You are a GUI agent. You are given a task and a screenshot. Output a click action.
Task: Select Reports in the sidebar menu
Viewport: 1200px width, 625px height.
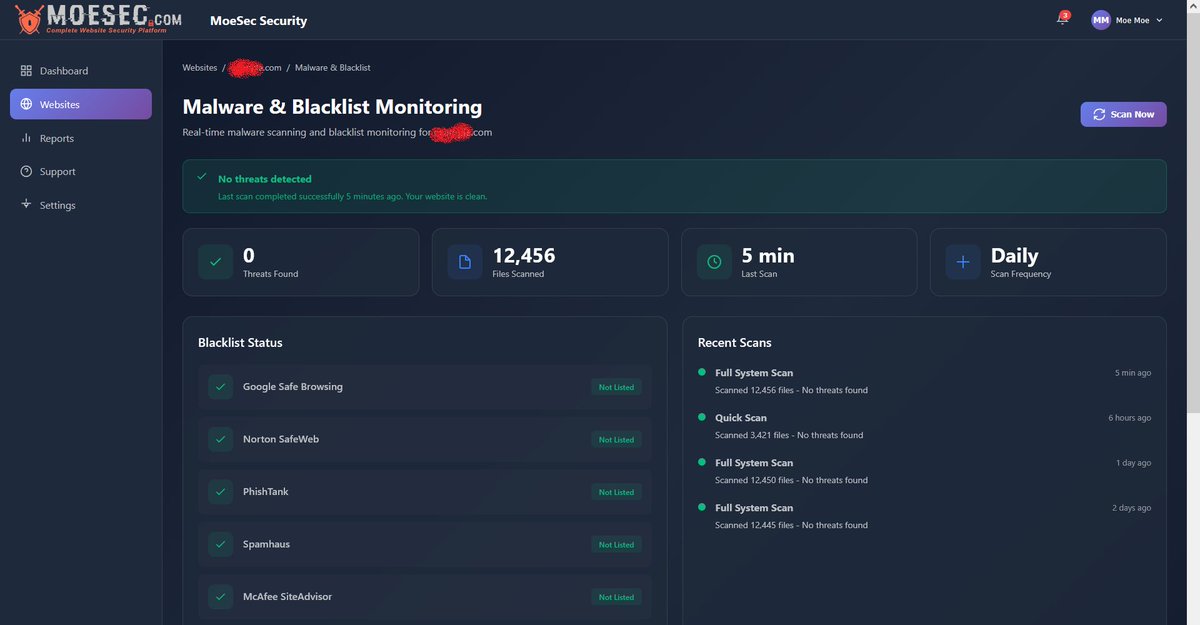pos(57,137)
